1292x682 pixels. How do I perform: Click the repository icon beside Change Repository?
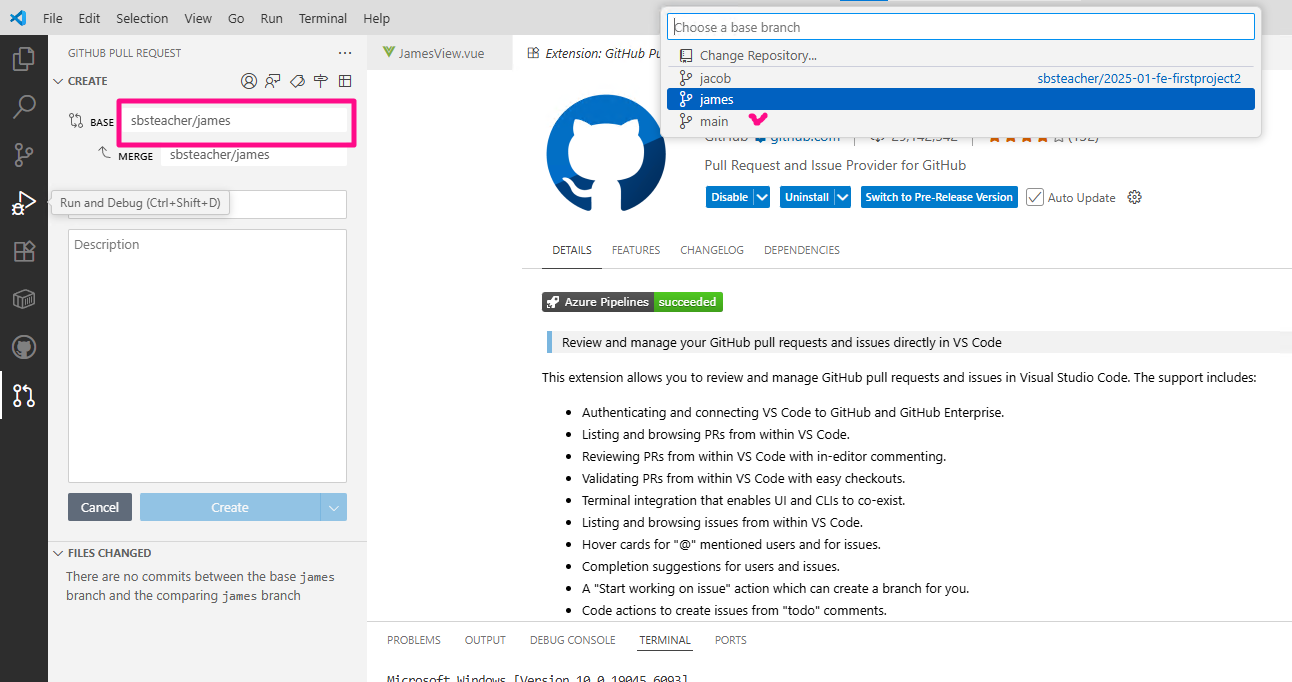coord(685,56)
